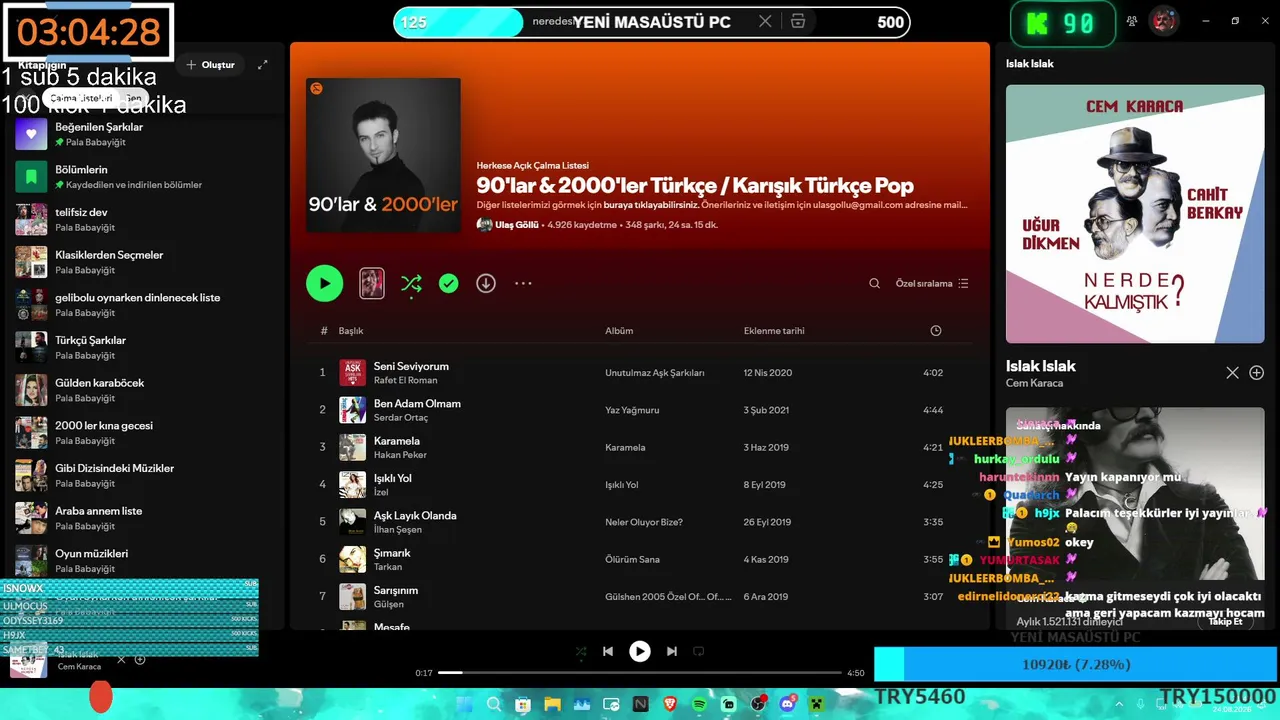The height and width of the screenshot is (720, 1280).
Task: Click the Oluştur create button
Action: (210, 65)
